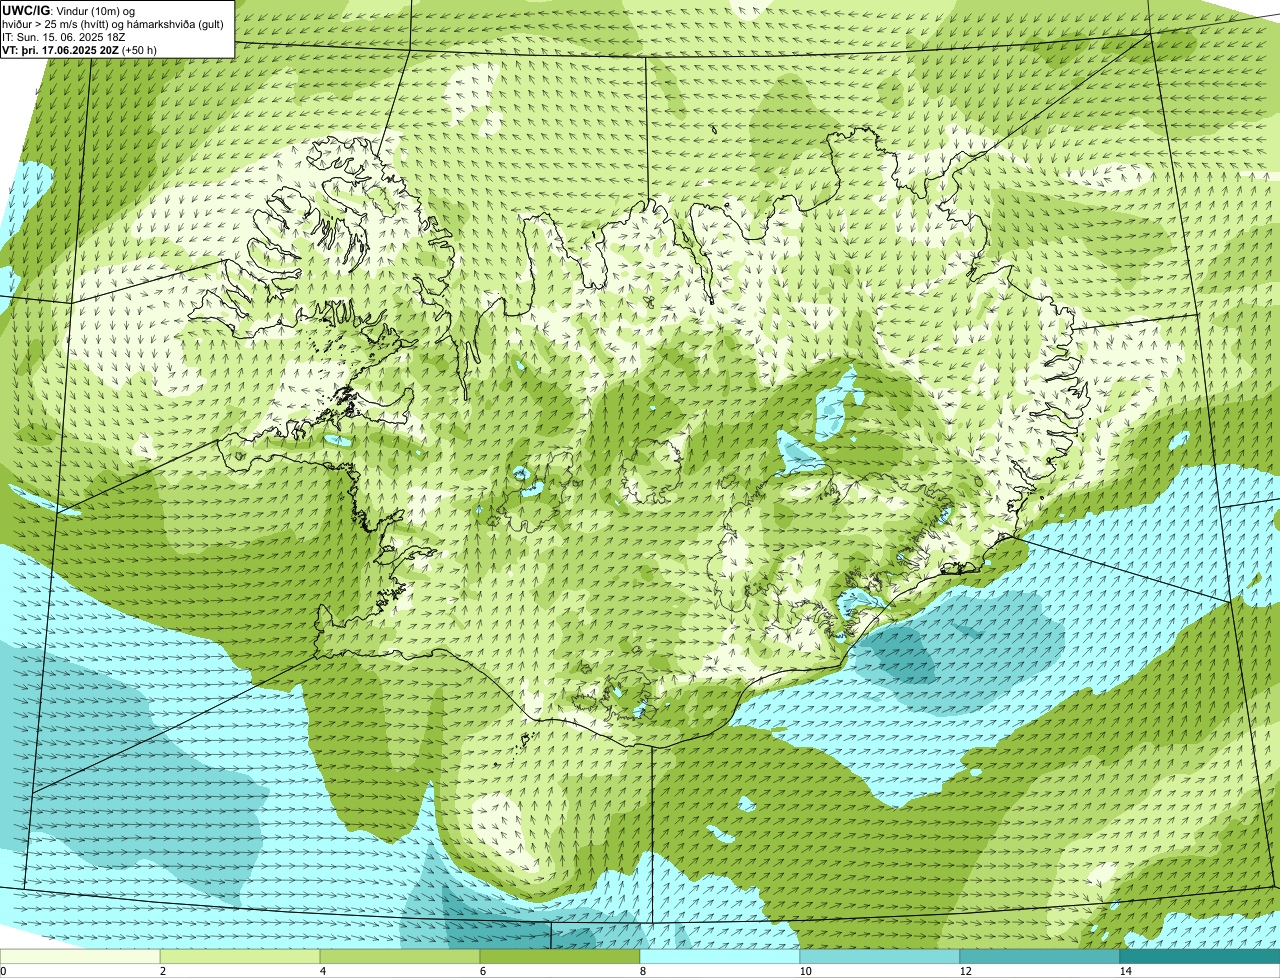Click the 4–6 m/s green colorbar segment
This screenshot has height=978, width=1280.
tap(400, 957)
